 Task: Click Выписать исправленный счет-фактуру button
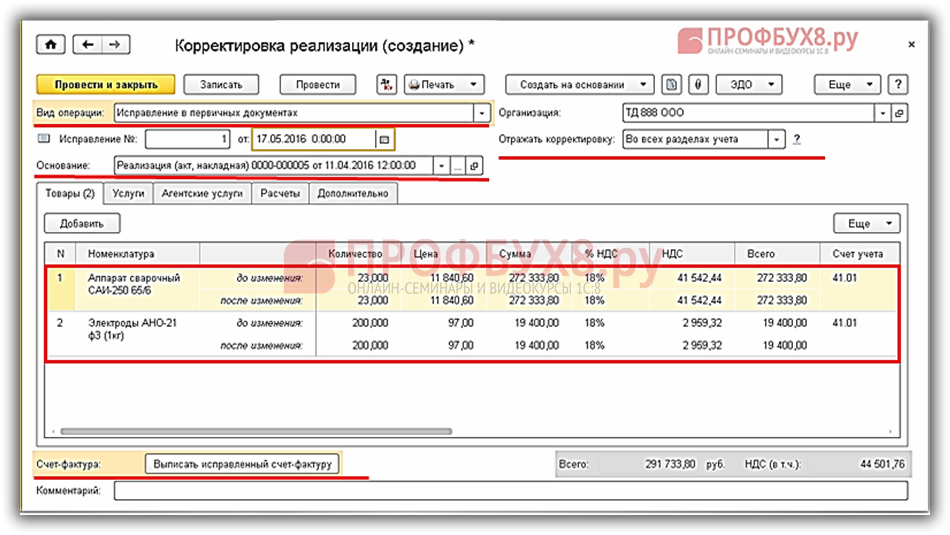[243, 464]
